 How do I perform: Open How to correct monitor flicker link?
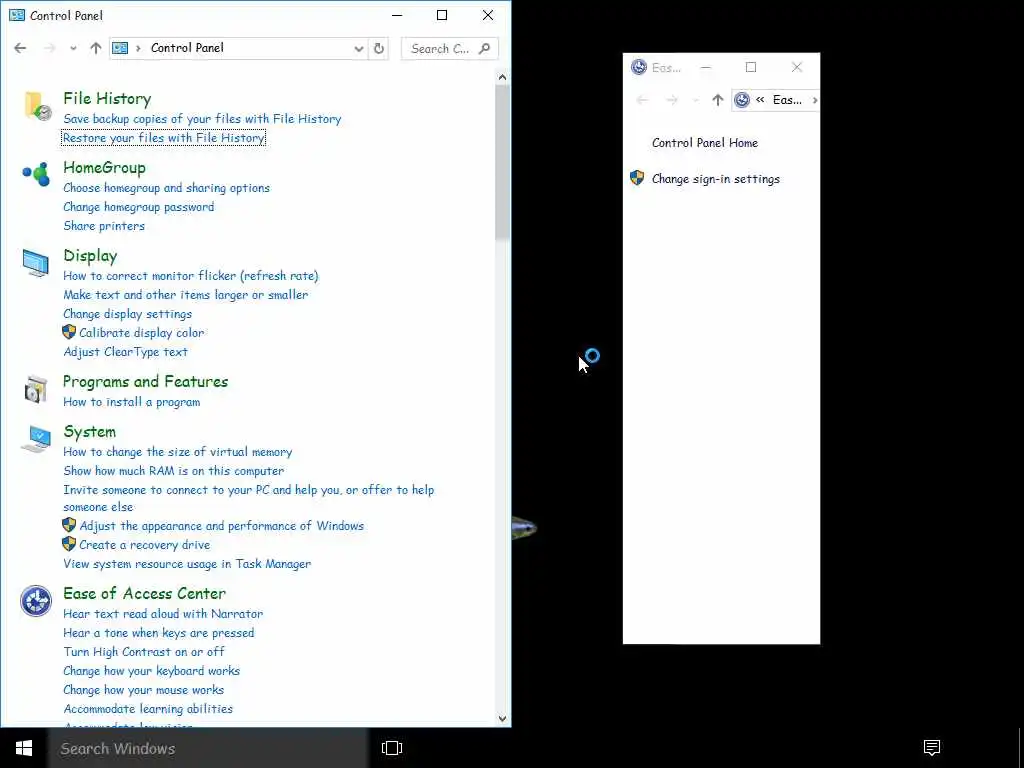(x=191, y=276)
